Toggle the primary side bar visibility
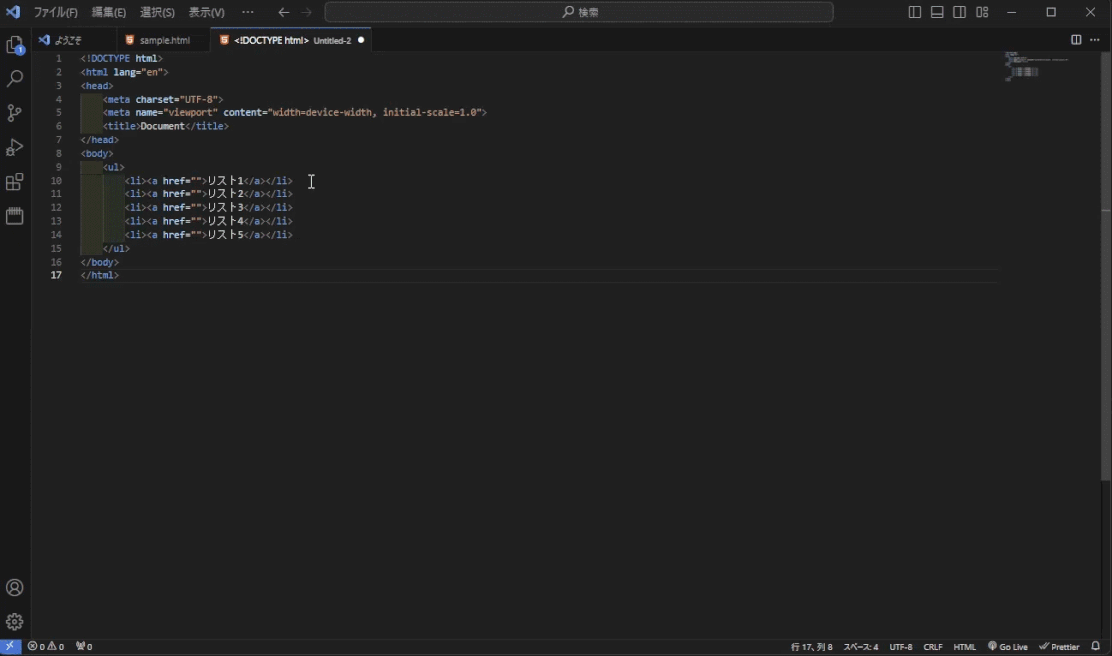1112x656 pixels. (915, 12)
